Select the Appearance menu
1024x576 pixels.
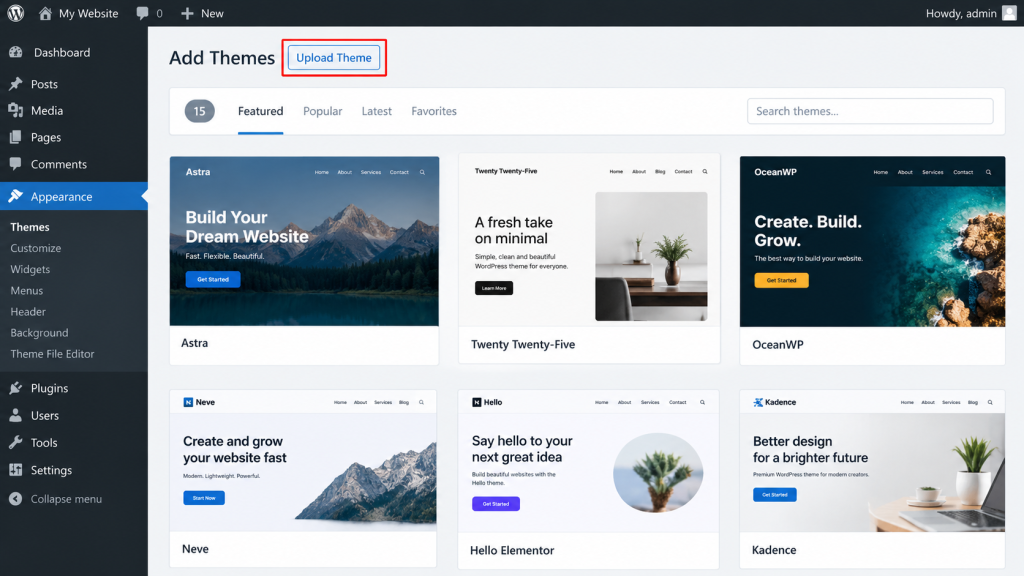point(74,196)
